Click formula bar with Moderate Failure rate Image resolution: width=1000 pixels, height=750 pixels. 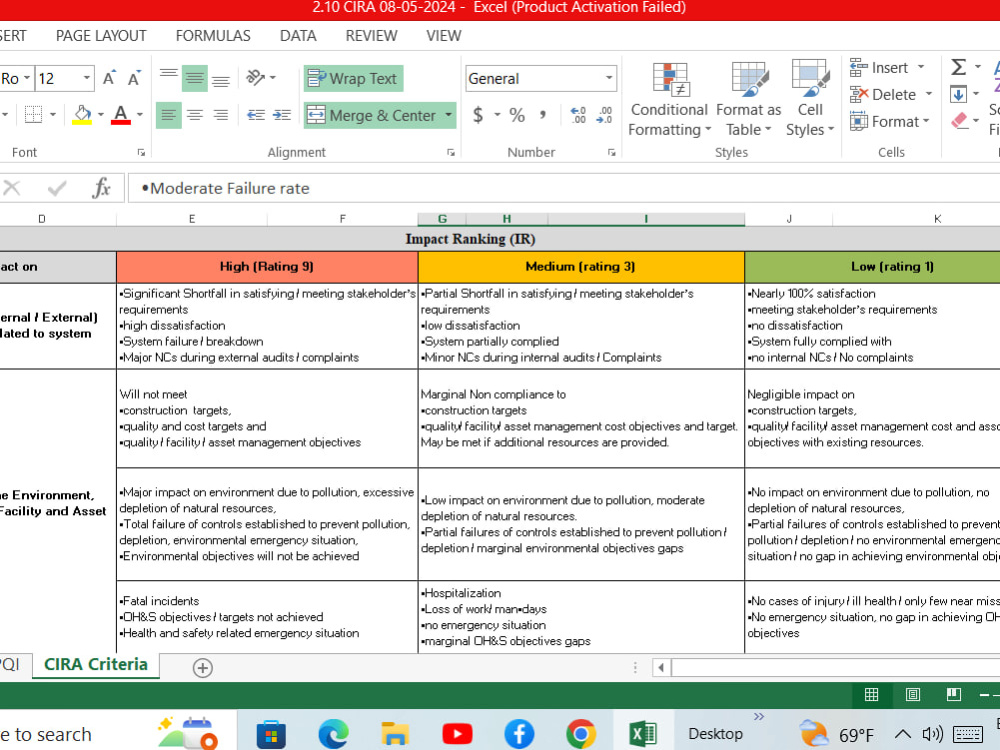[x=564, y=188]
